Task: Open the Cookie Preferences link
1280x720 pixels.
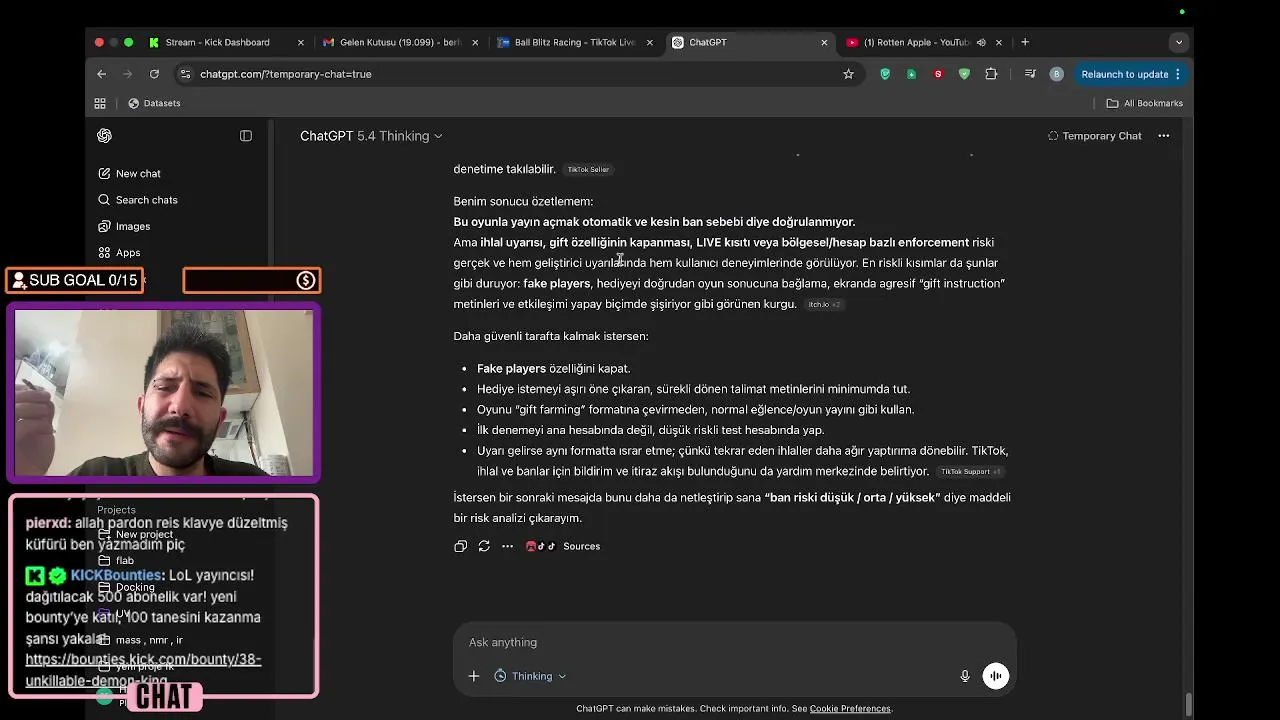Action: coord(849,709)
